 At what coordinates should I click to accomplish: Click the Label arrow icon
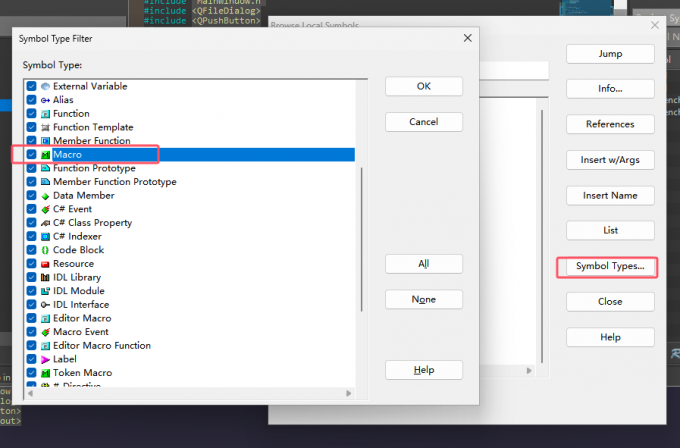[45, 359]
